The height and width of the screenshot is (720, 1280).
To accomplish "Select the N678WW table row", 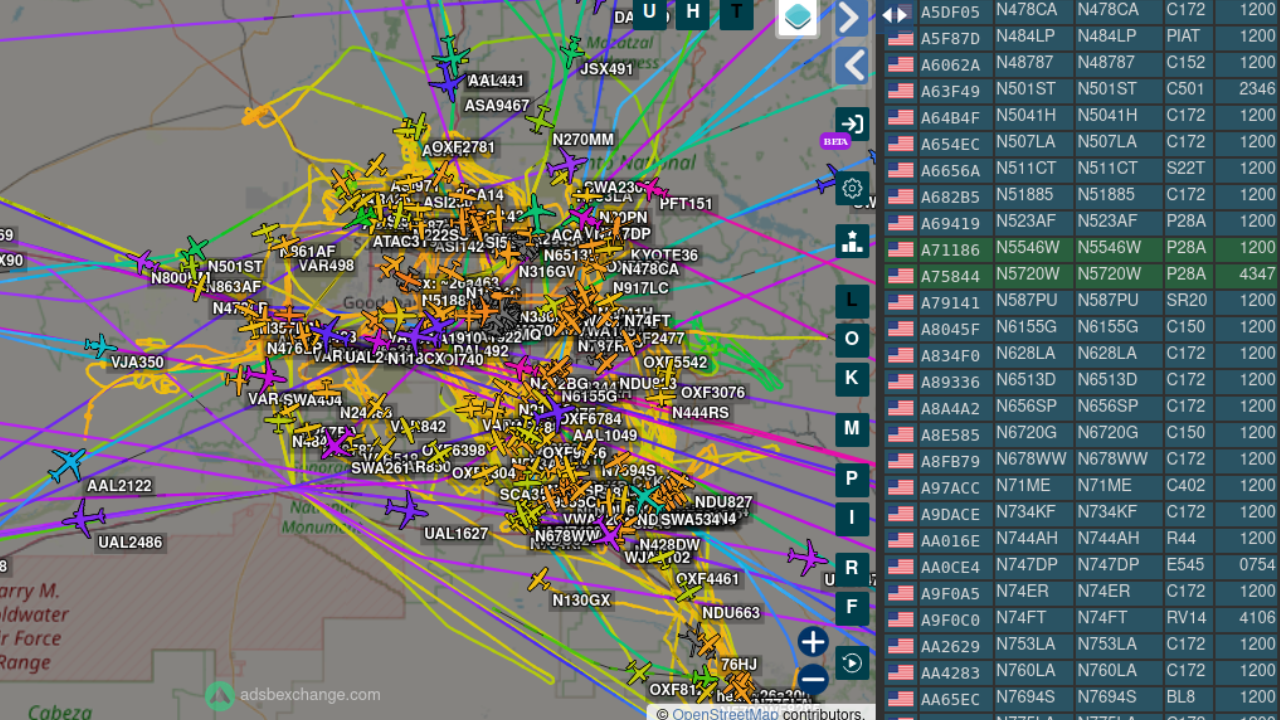I will coord(1082,460).
